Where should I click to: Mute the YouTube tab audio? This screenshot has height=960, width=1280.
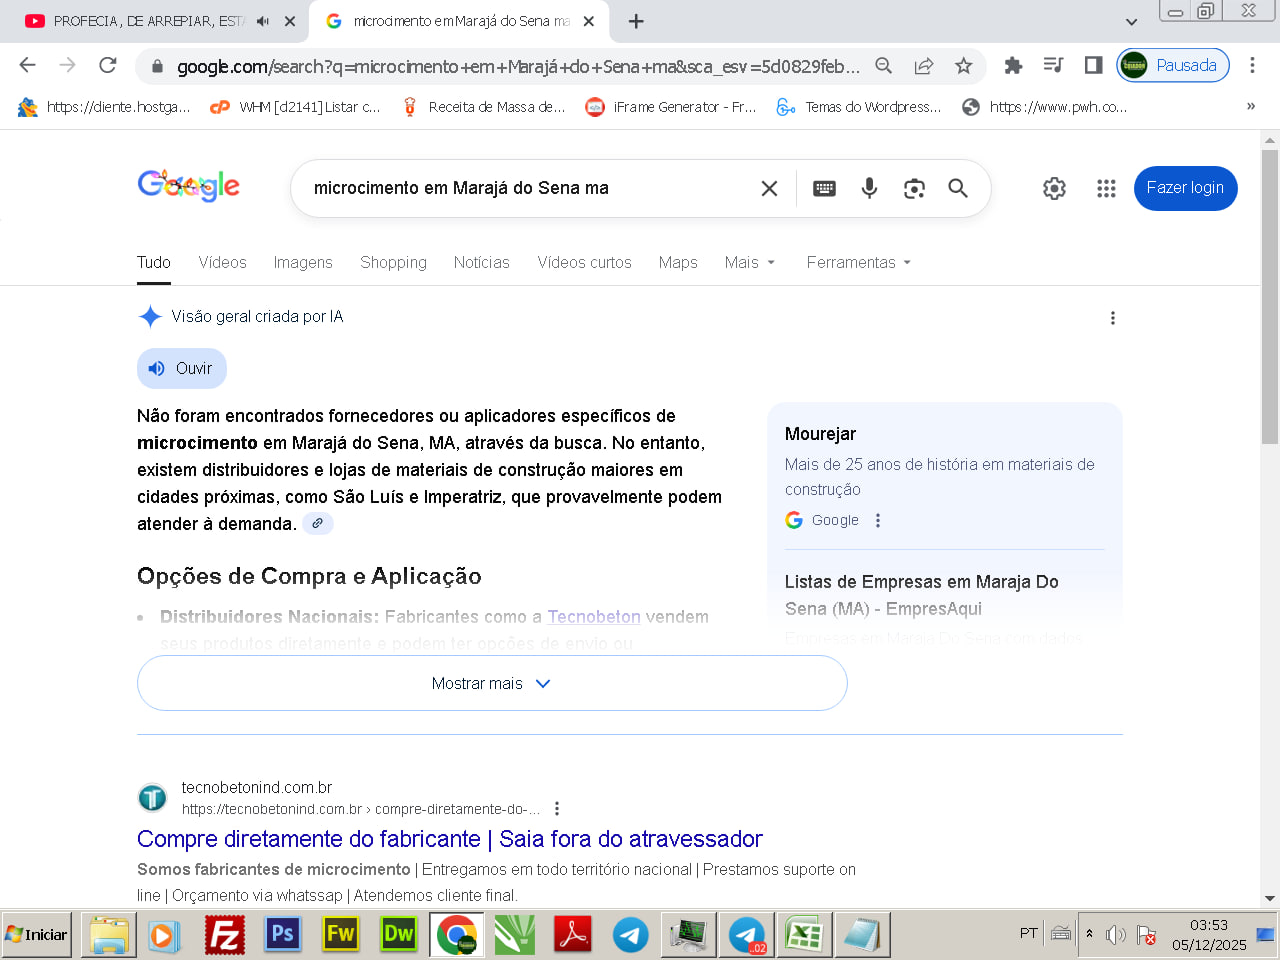click(x=263, y=21)
